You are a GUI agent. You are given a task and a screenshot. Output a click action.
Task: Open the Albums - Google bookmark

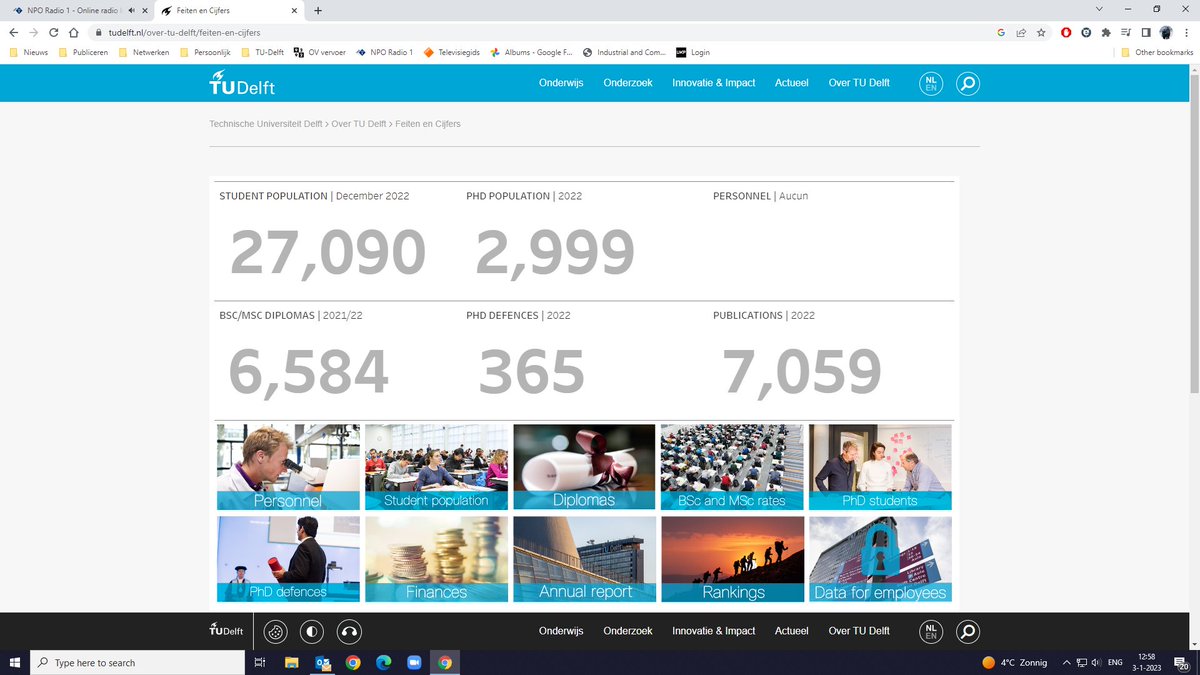tap(531, 52)
